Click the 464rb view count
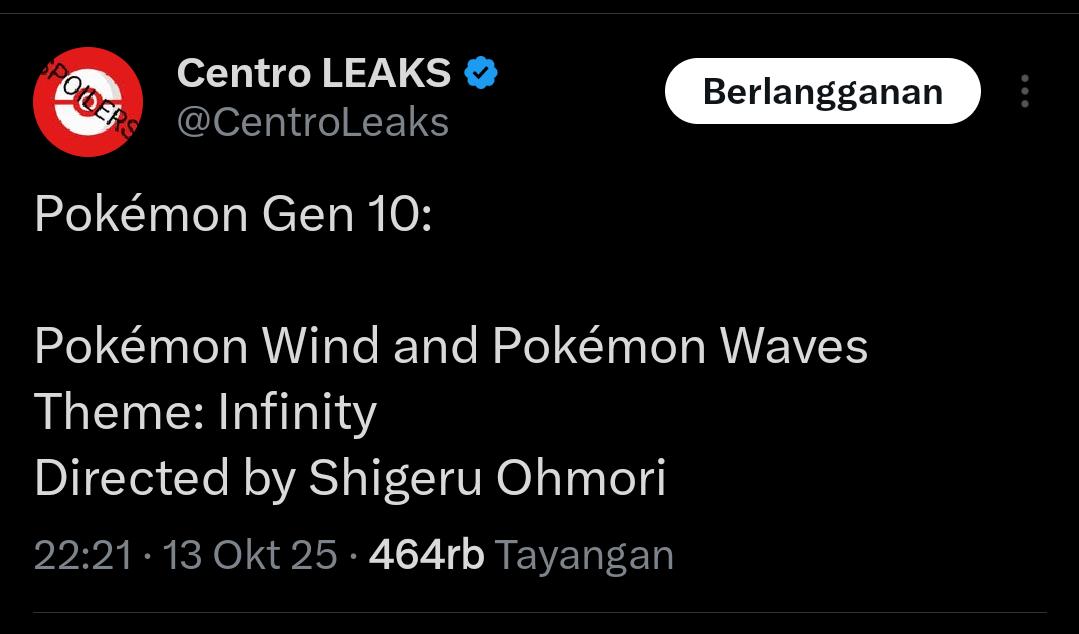Screen dimensions: 1079x634 tap(426, 555)
